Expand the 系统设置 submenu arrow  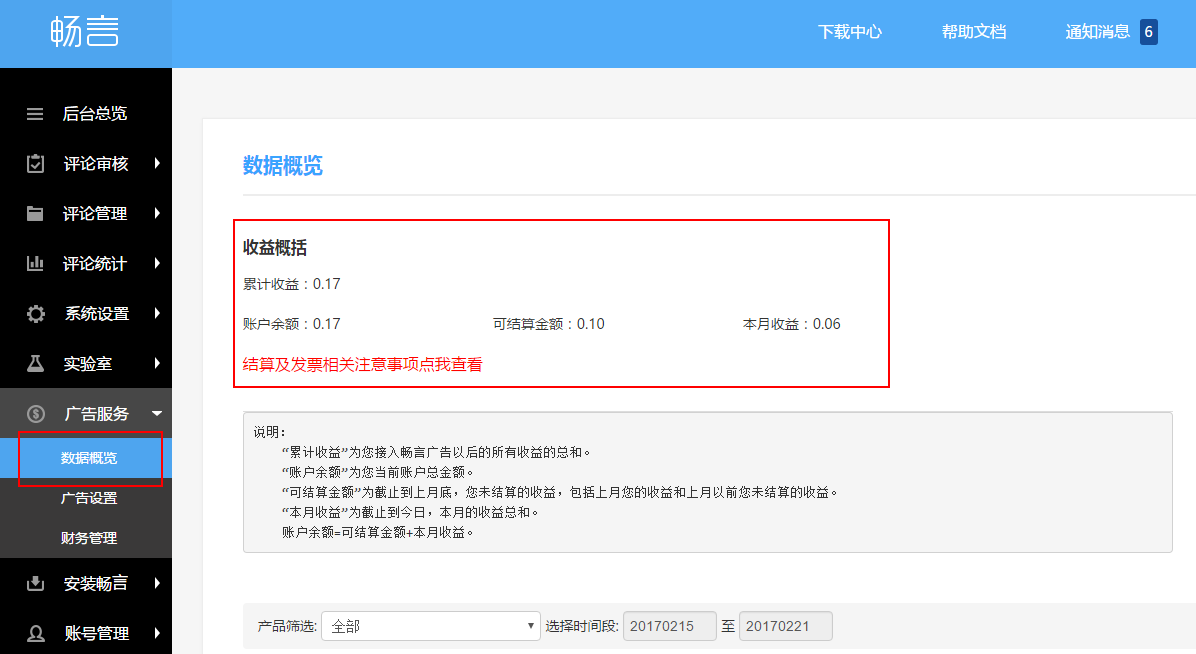[157, 314]
